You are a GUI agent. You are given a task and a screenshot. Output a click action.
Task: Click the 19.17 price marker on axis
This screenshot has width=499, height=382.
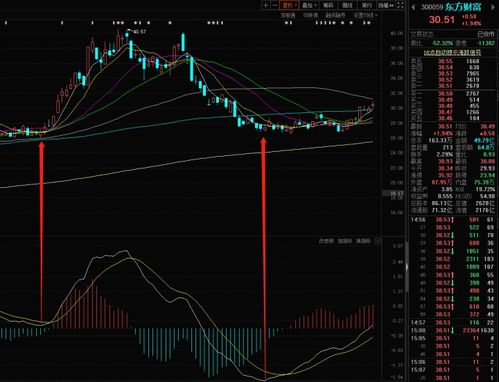(393, 193)
